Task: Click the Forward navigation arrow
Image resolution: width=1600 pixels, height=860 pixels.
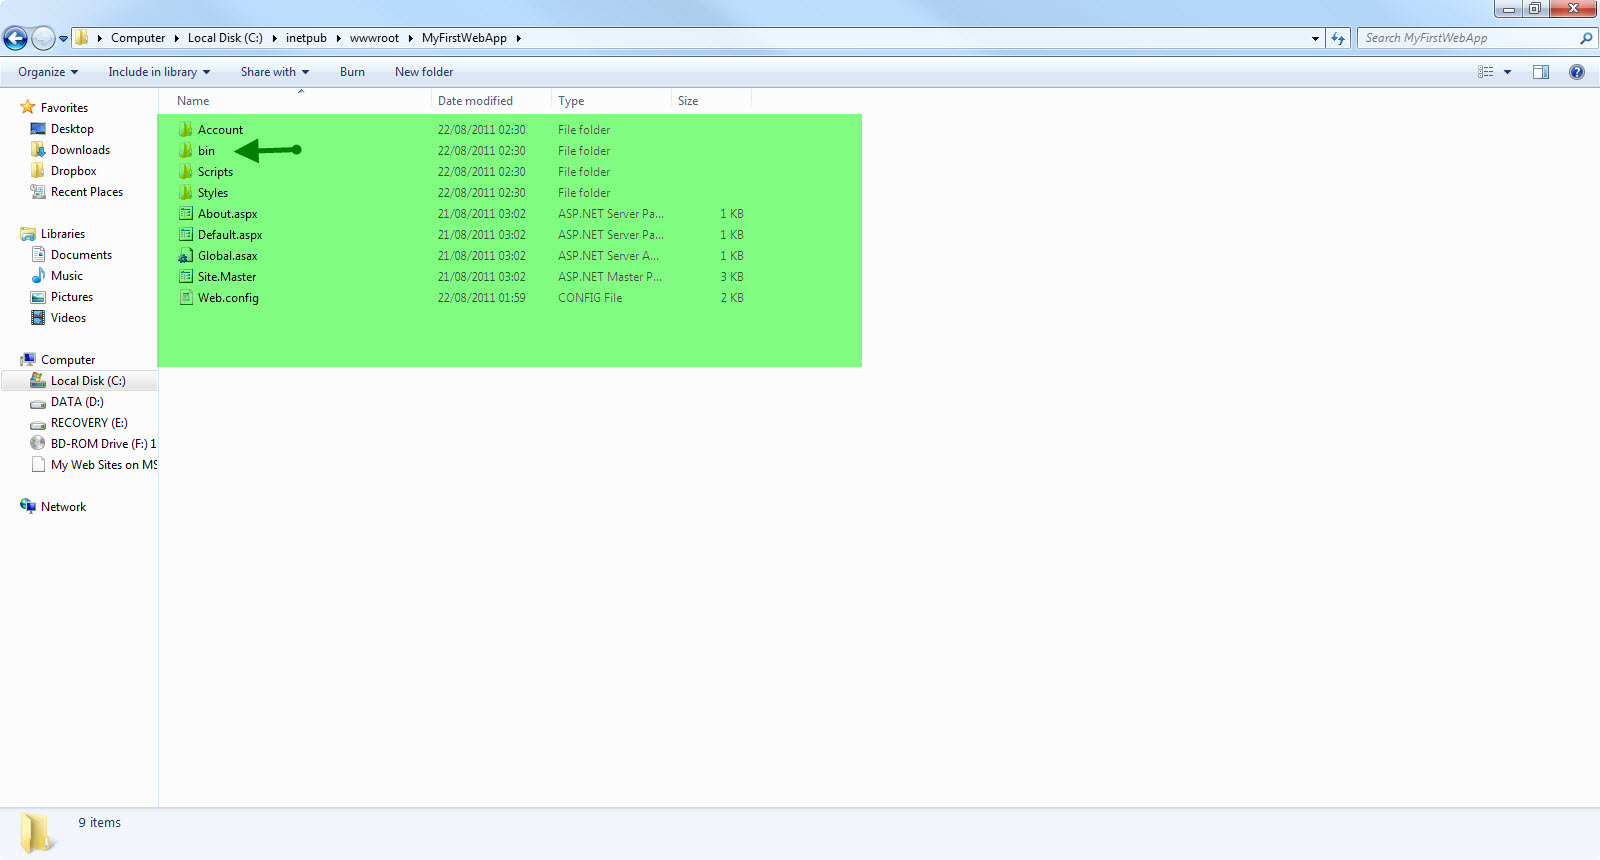Action: [x=43, y=39]
